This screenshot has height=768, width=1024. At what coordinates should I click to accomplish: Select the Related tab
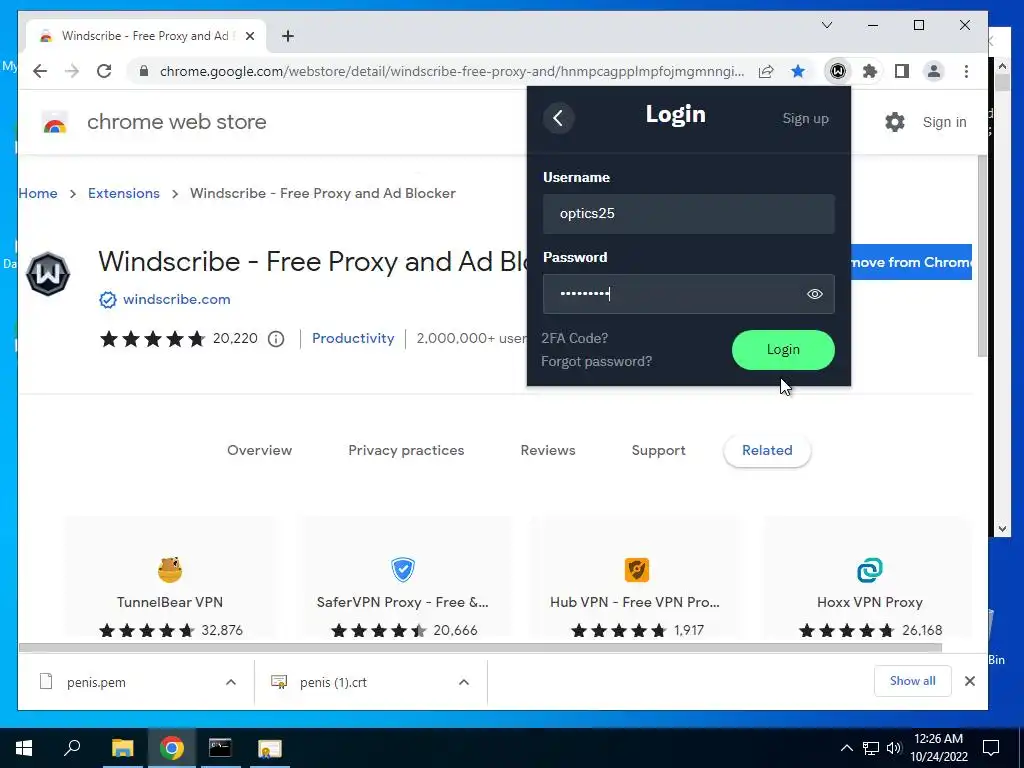tap(767, 451)
